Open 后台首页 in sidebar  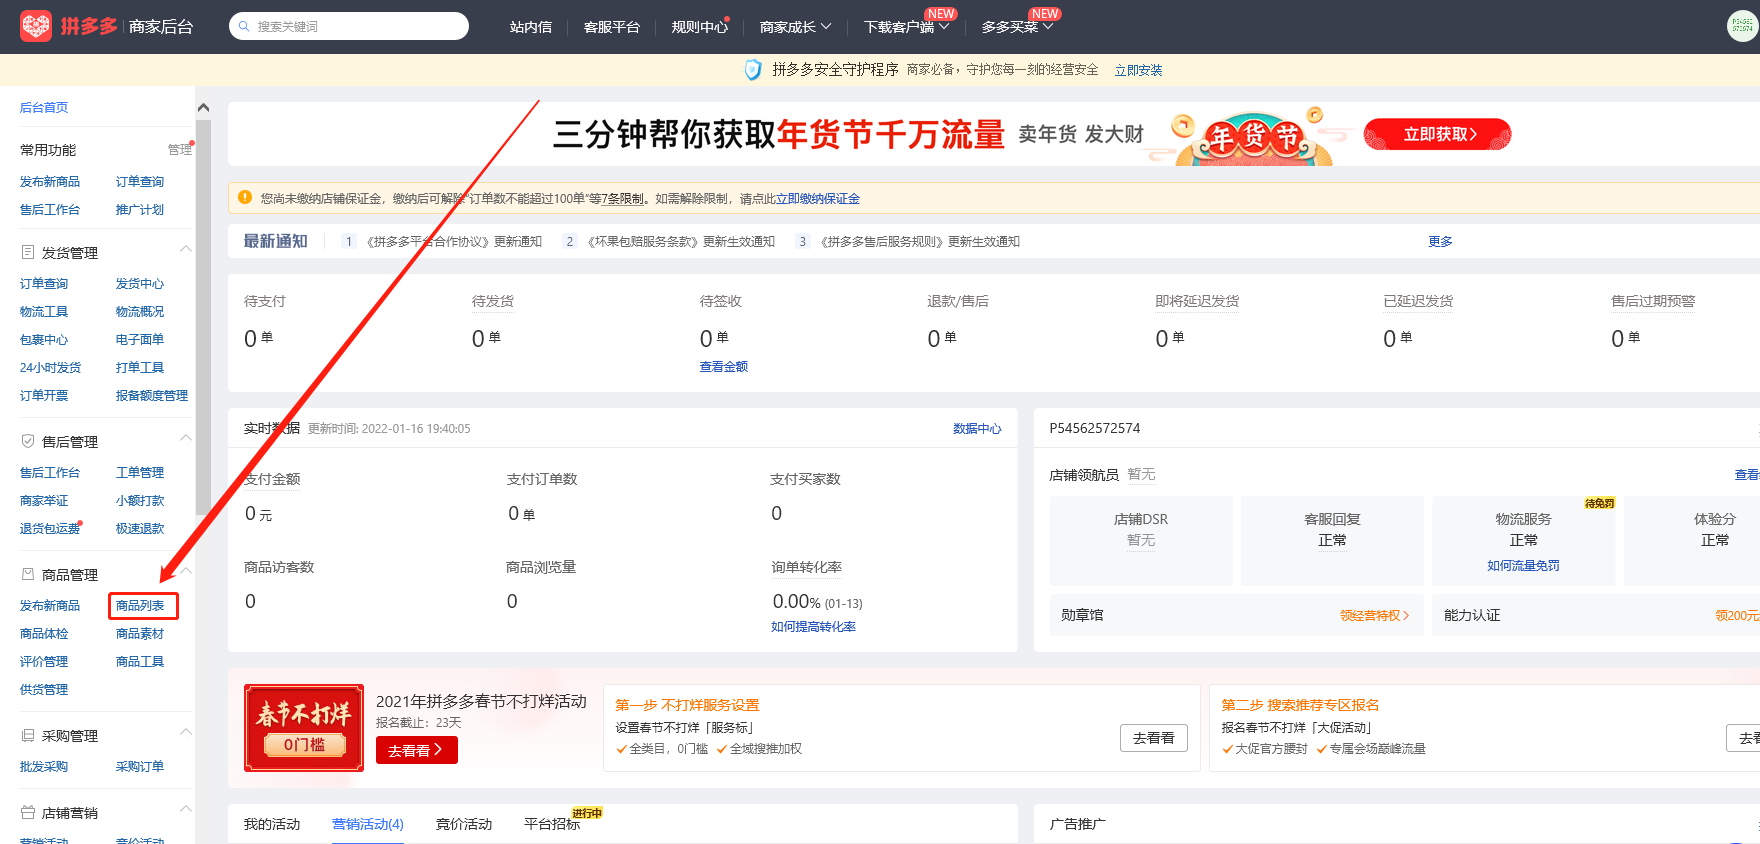click(x=44, y=107)
